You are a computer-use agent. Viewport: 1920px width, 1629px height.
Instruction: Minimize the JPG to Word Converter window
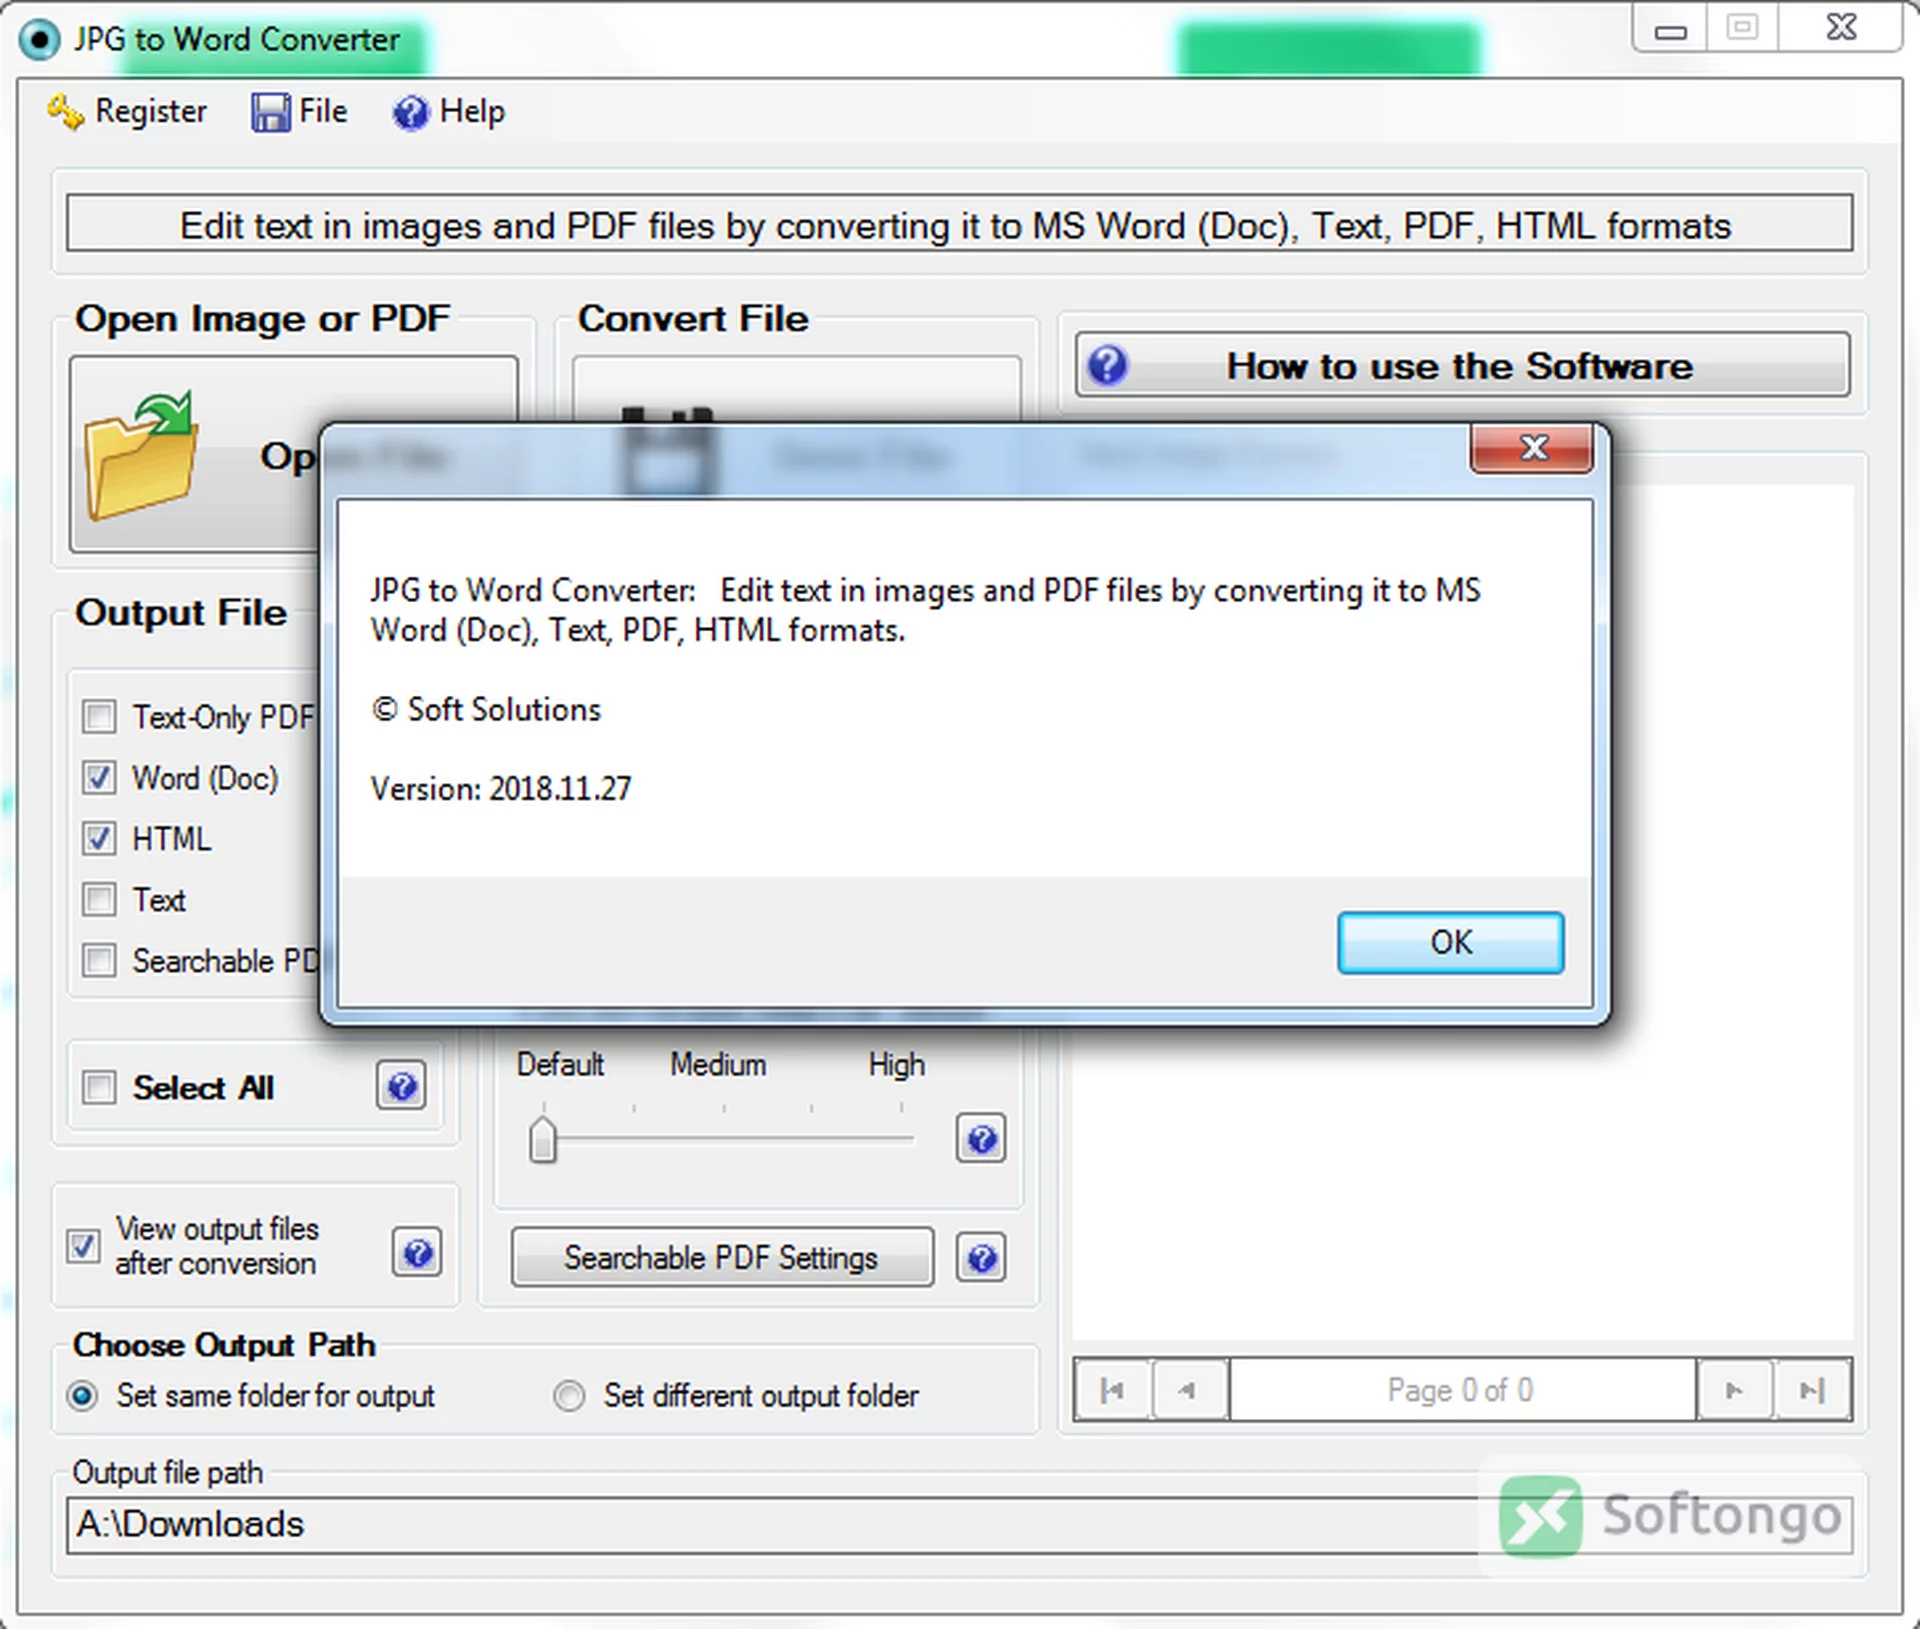click(1670, 30)
